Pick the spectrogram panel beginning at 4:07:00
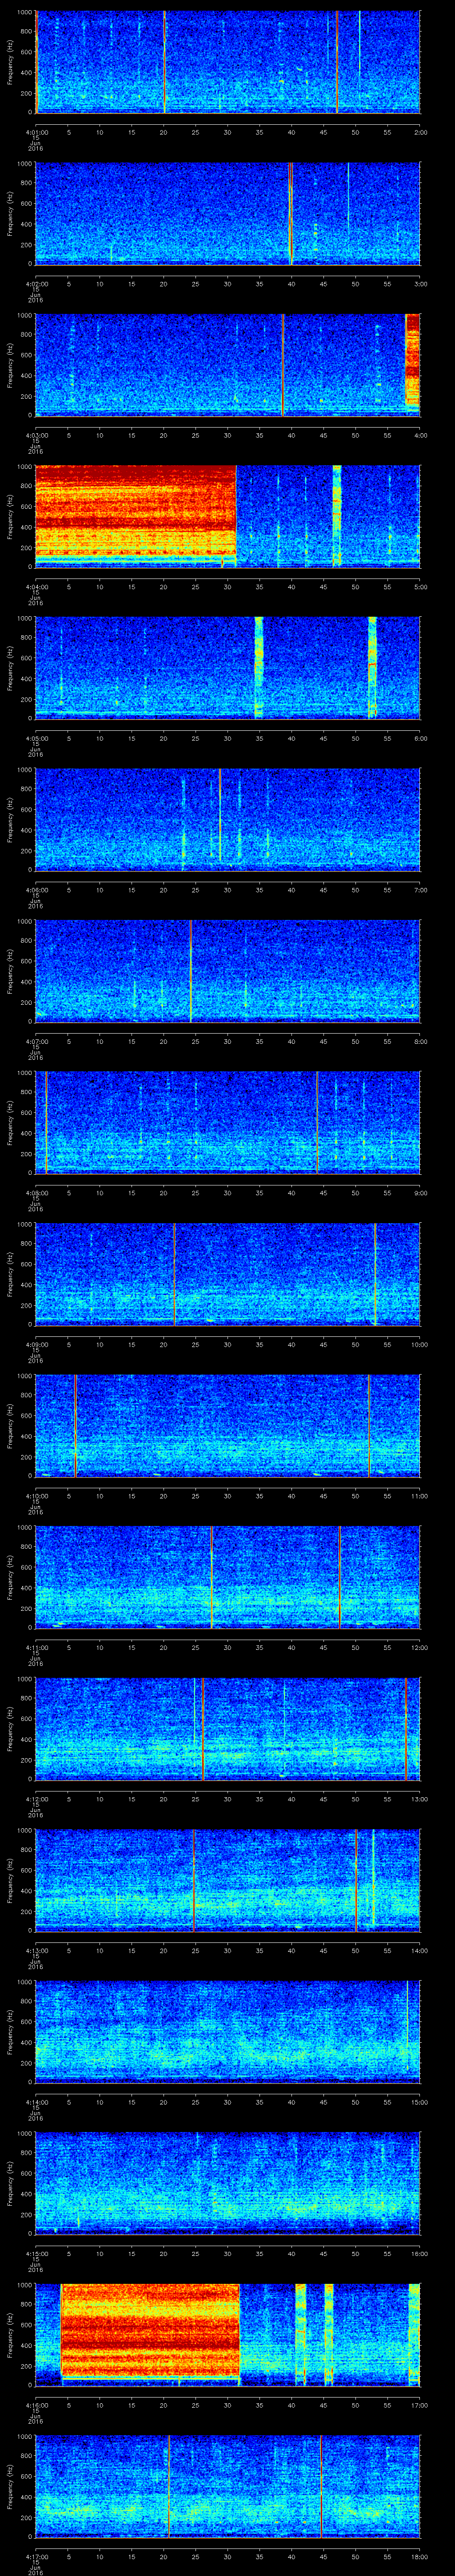Viewport: 455px width, 2576px height. 228,971
